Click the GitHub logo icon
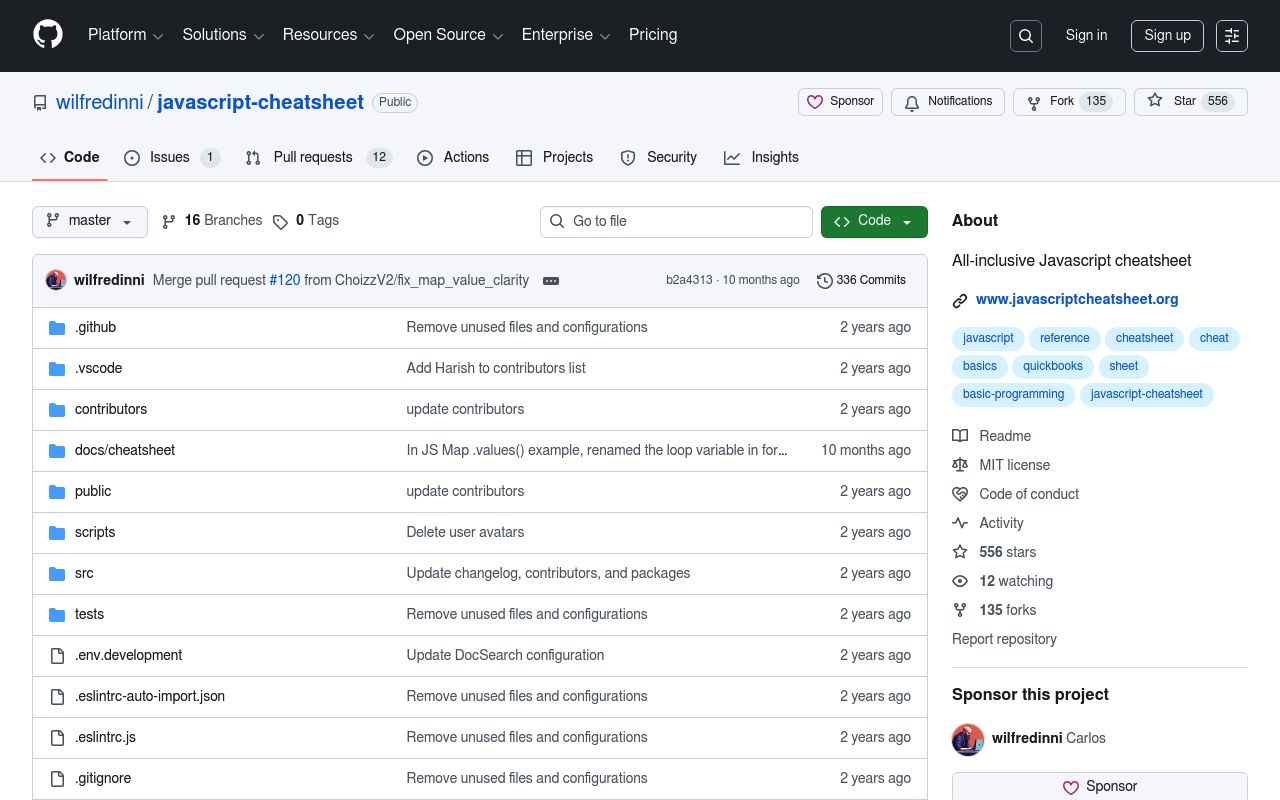 48,35
